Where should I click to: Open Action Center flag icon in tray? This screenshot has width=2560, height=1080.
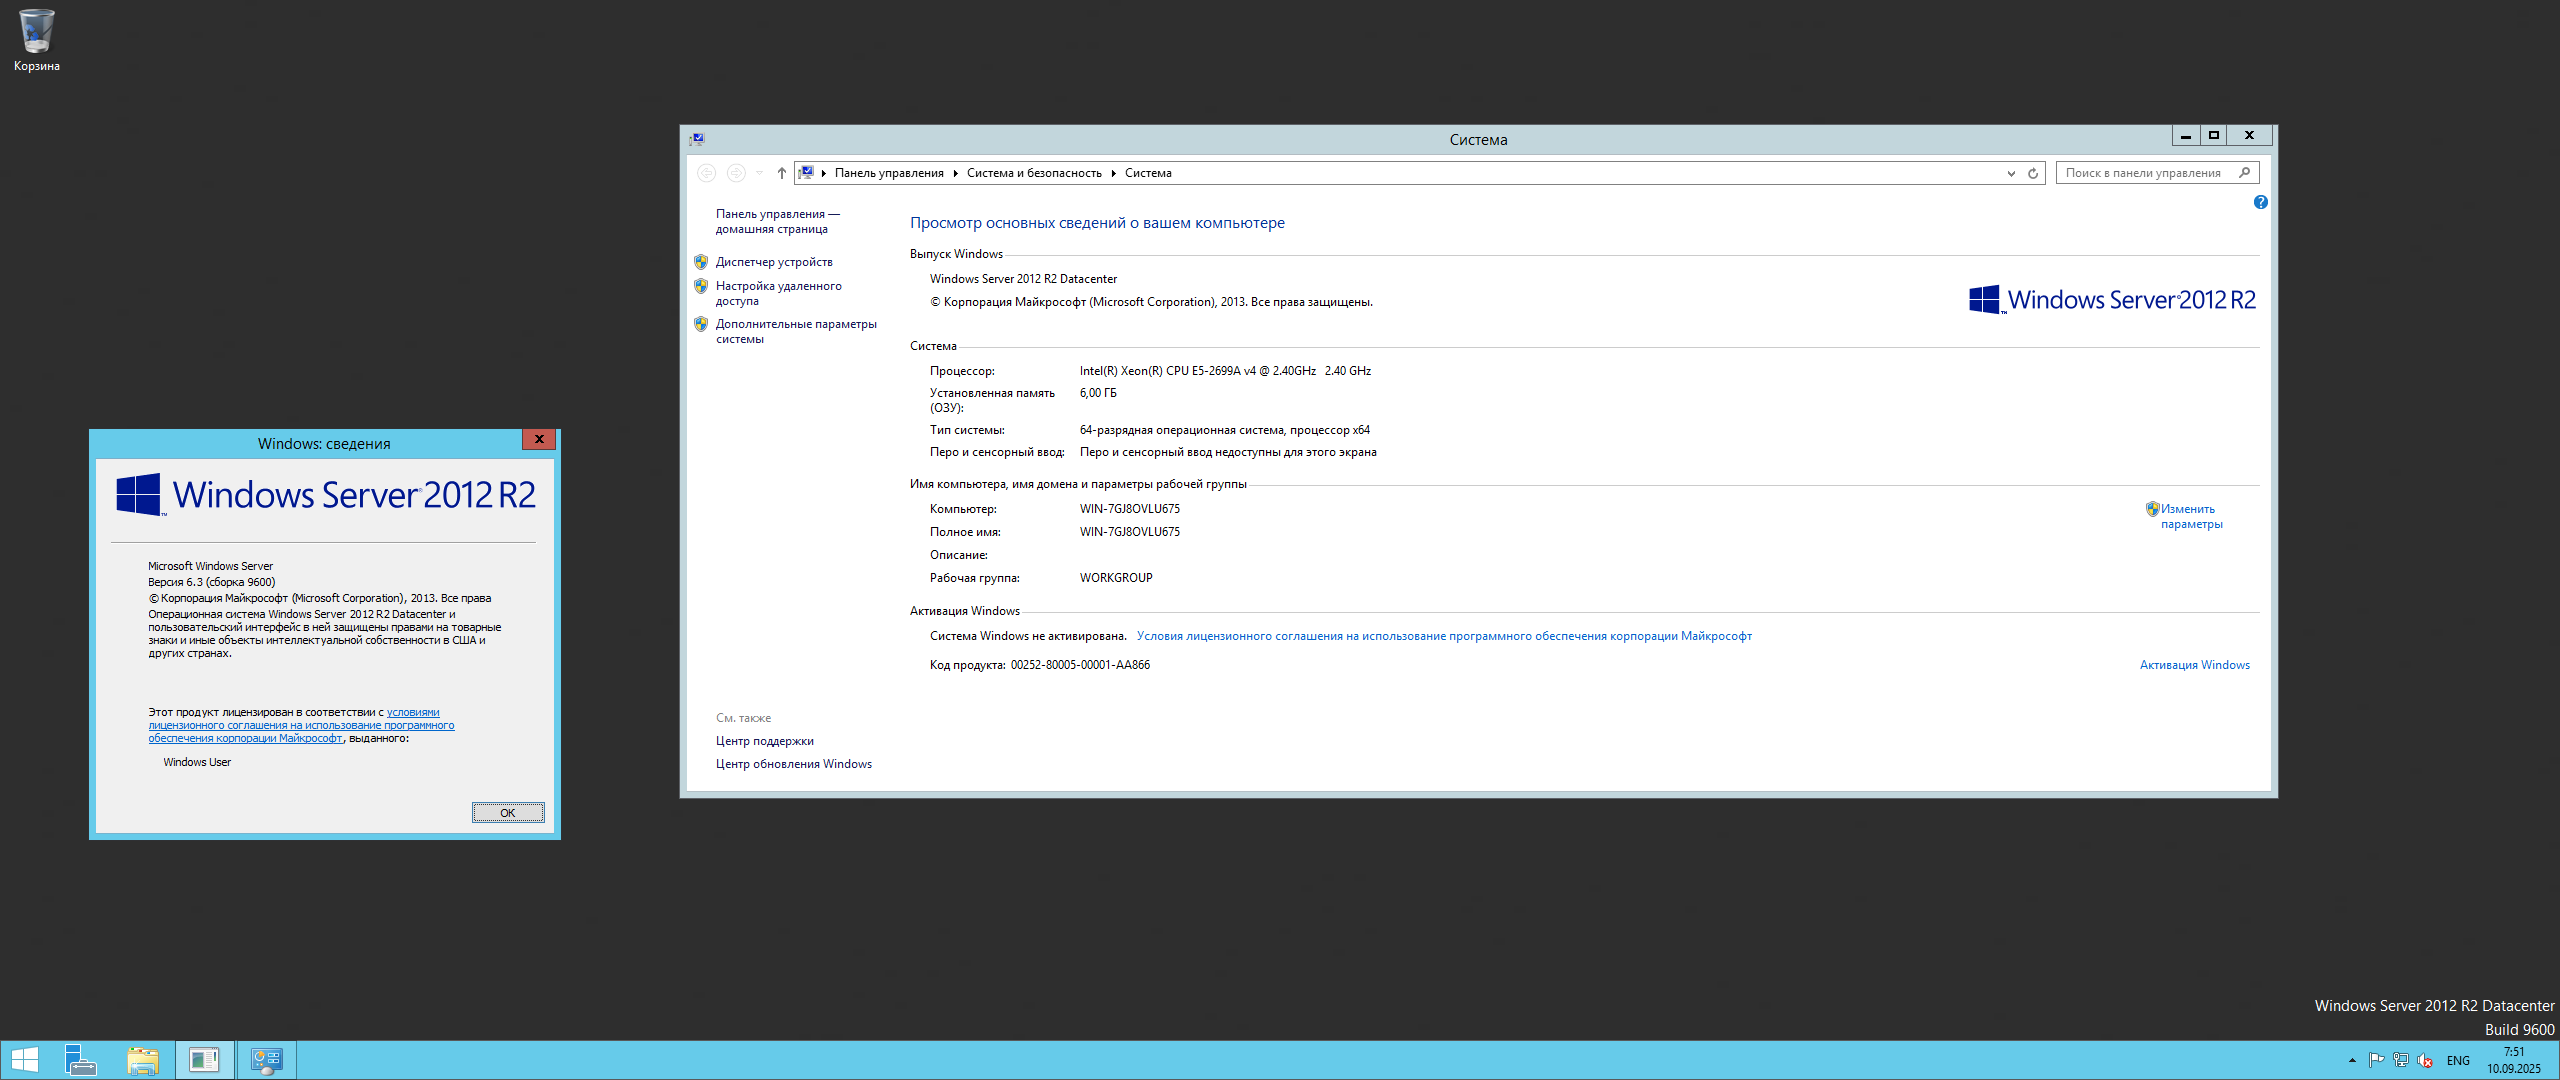pyautogui.click(x=2376, y=1061)
